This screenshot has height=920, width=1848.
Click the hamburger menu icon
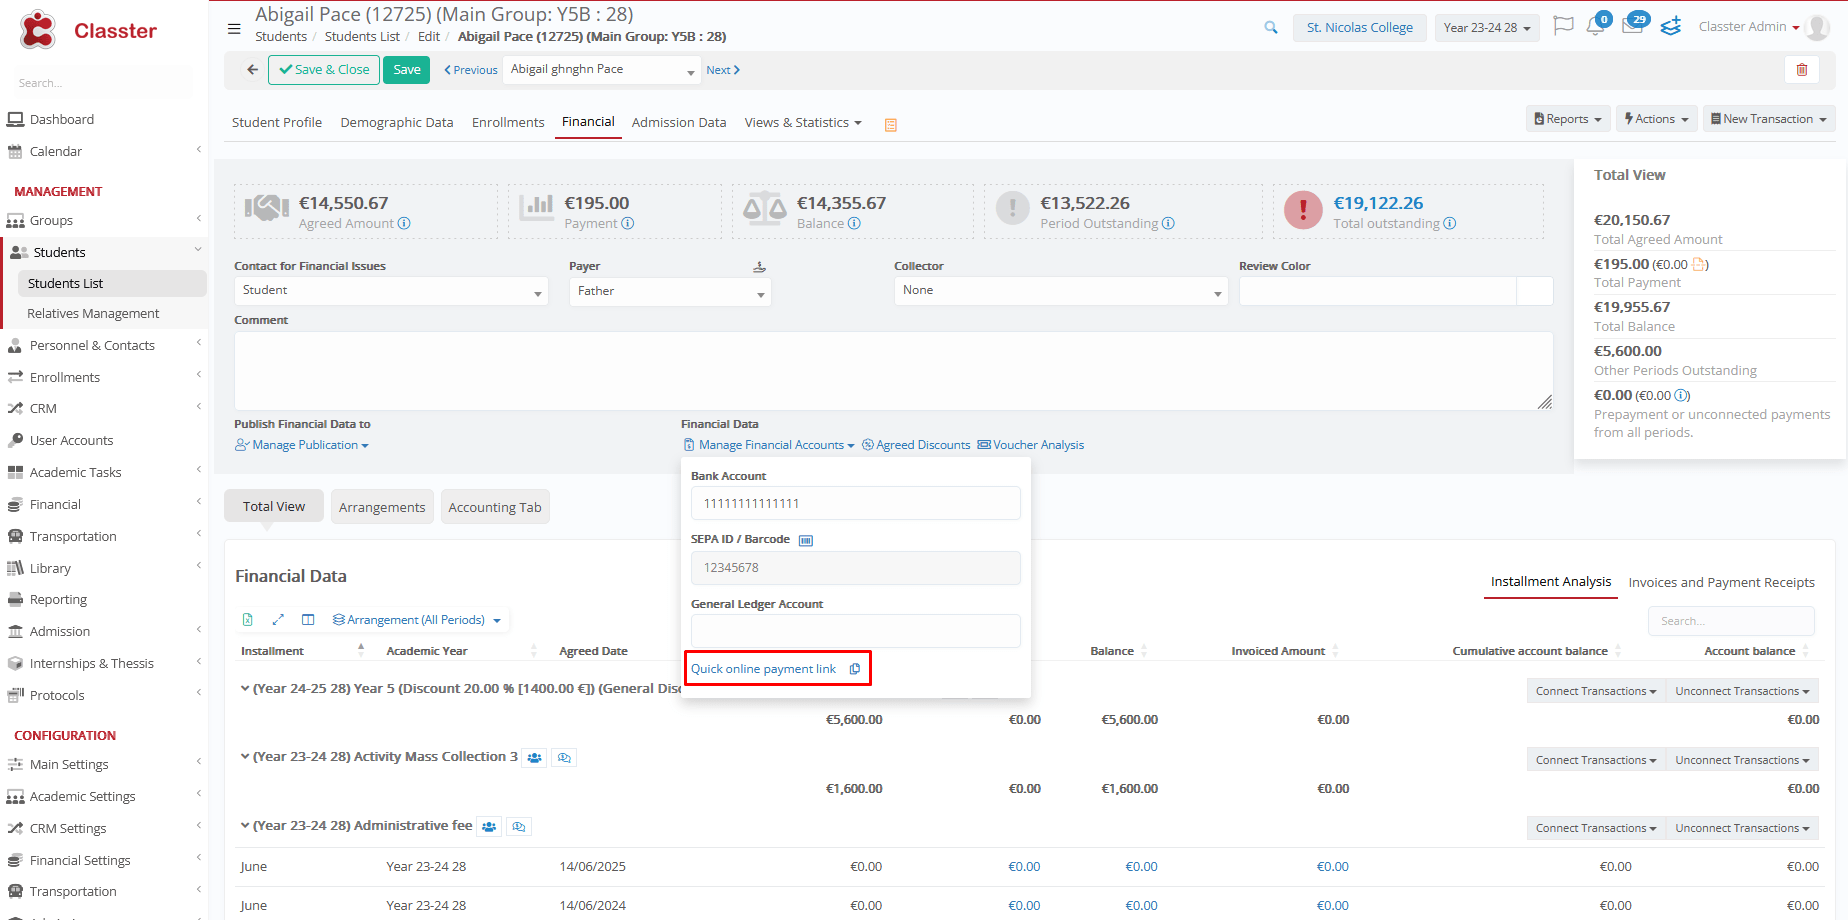[234, 29]
